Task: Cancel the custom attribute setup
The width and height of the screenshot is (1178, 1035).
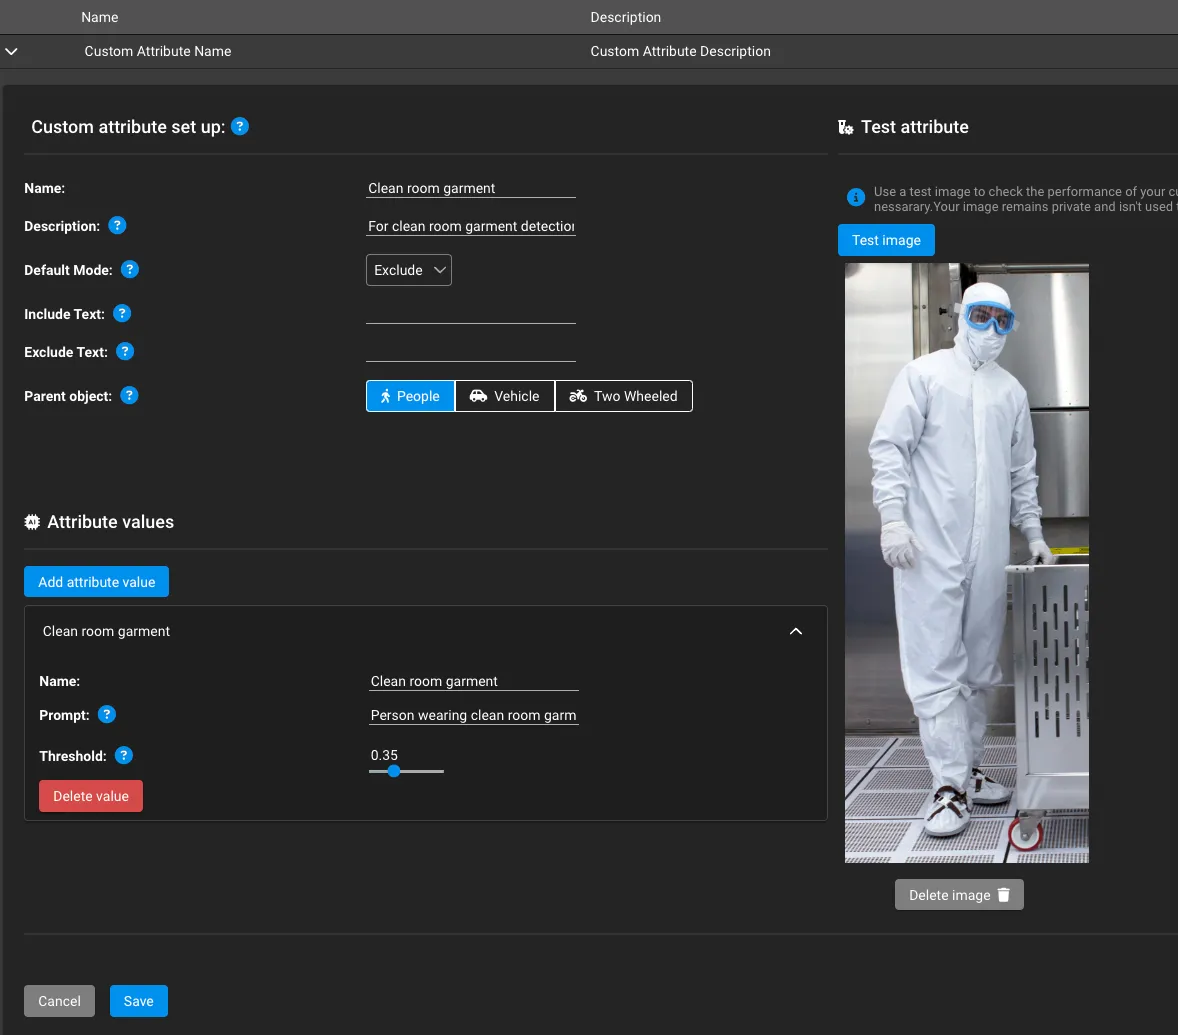Action: coord(59,1001)
